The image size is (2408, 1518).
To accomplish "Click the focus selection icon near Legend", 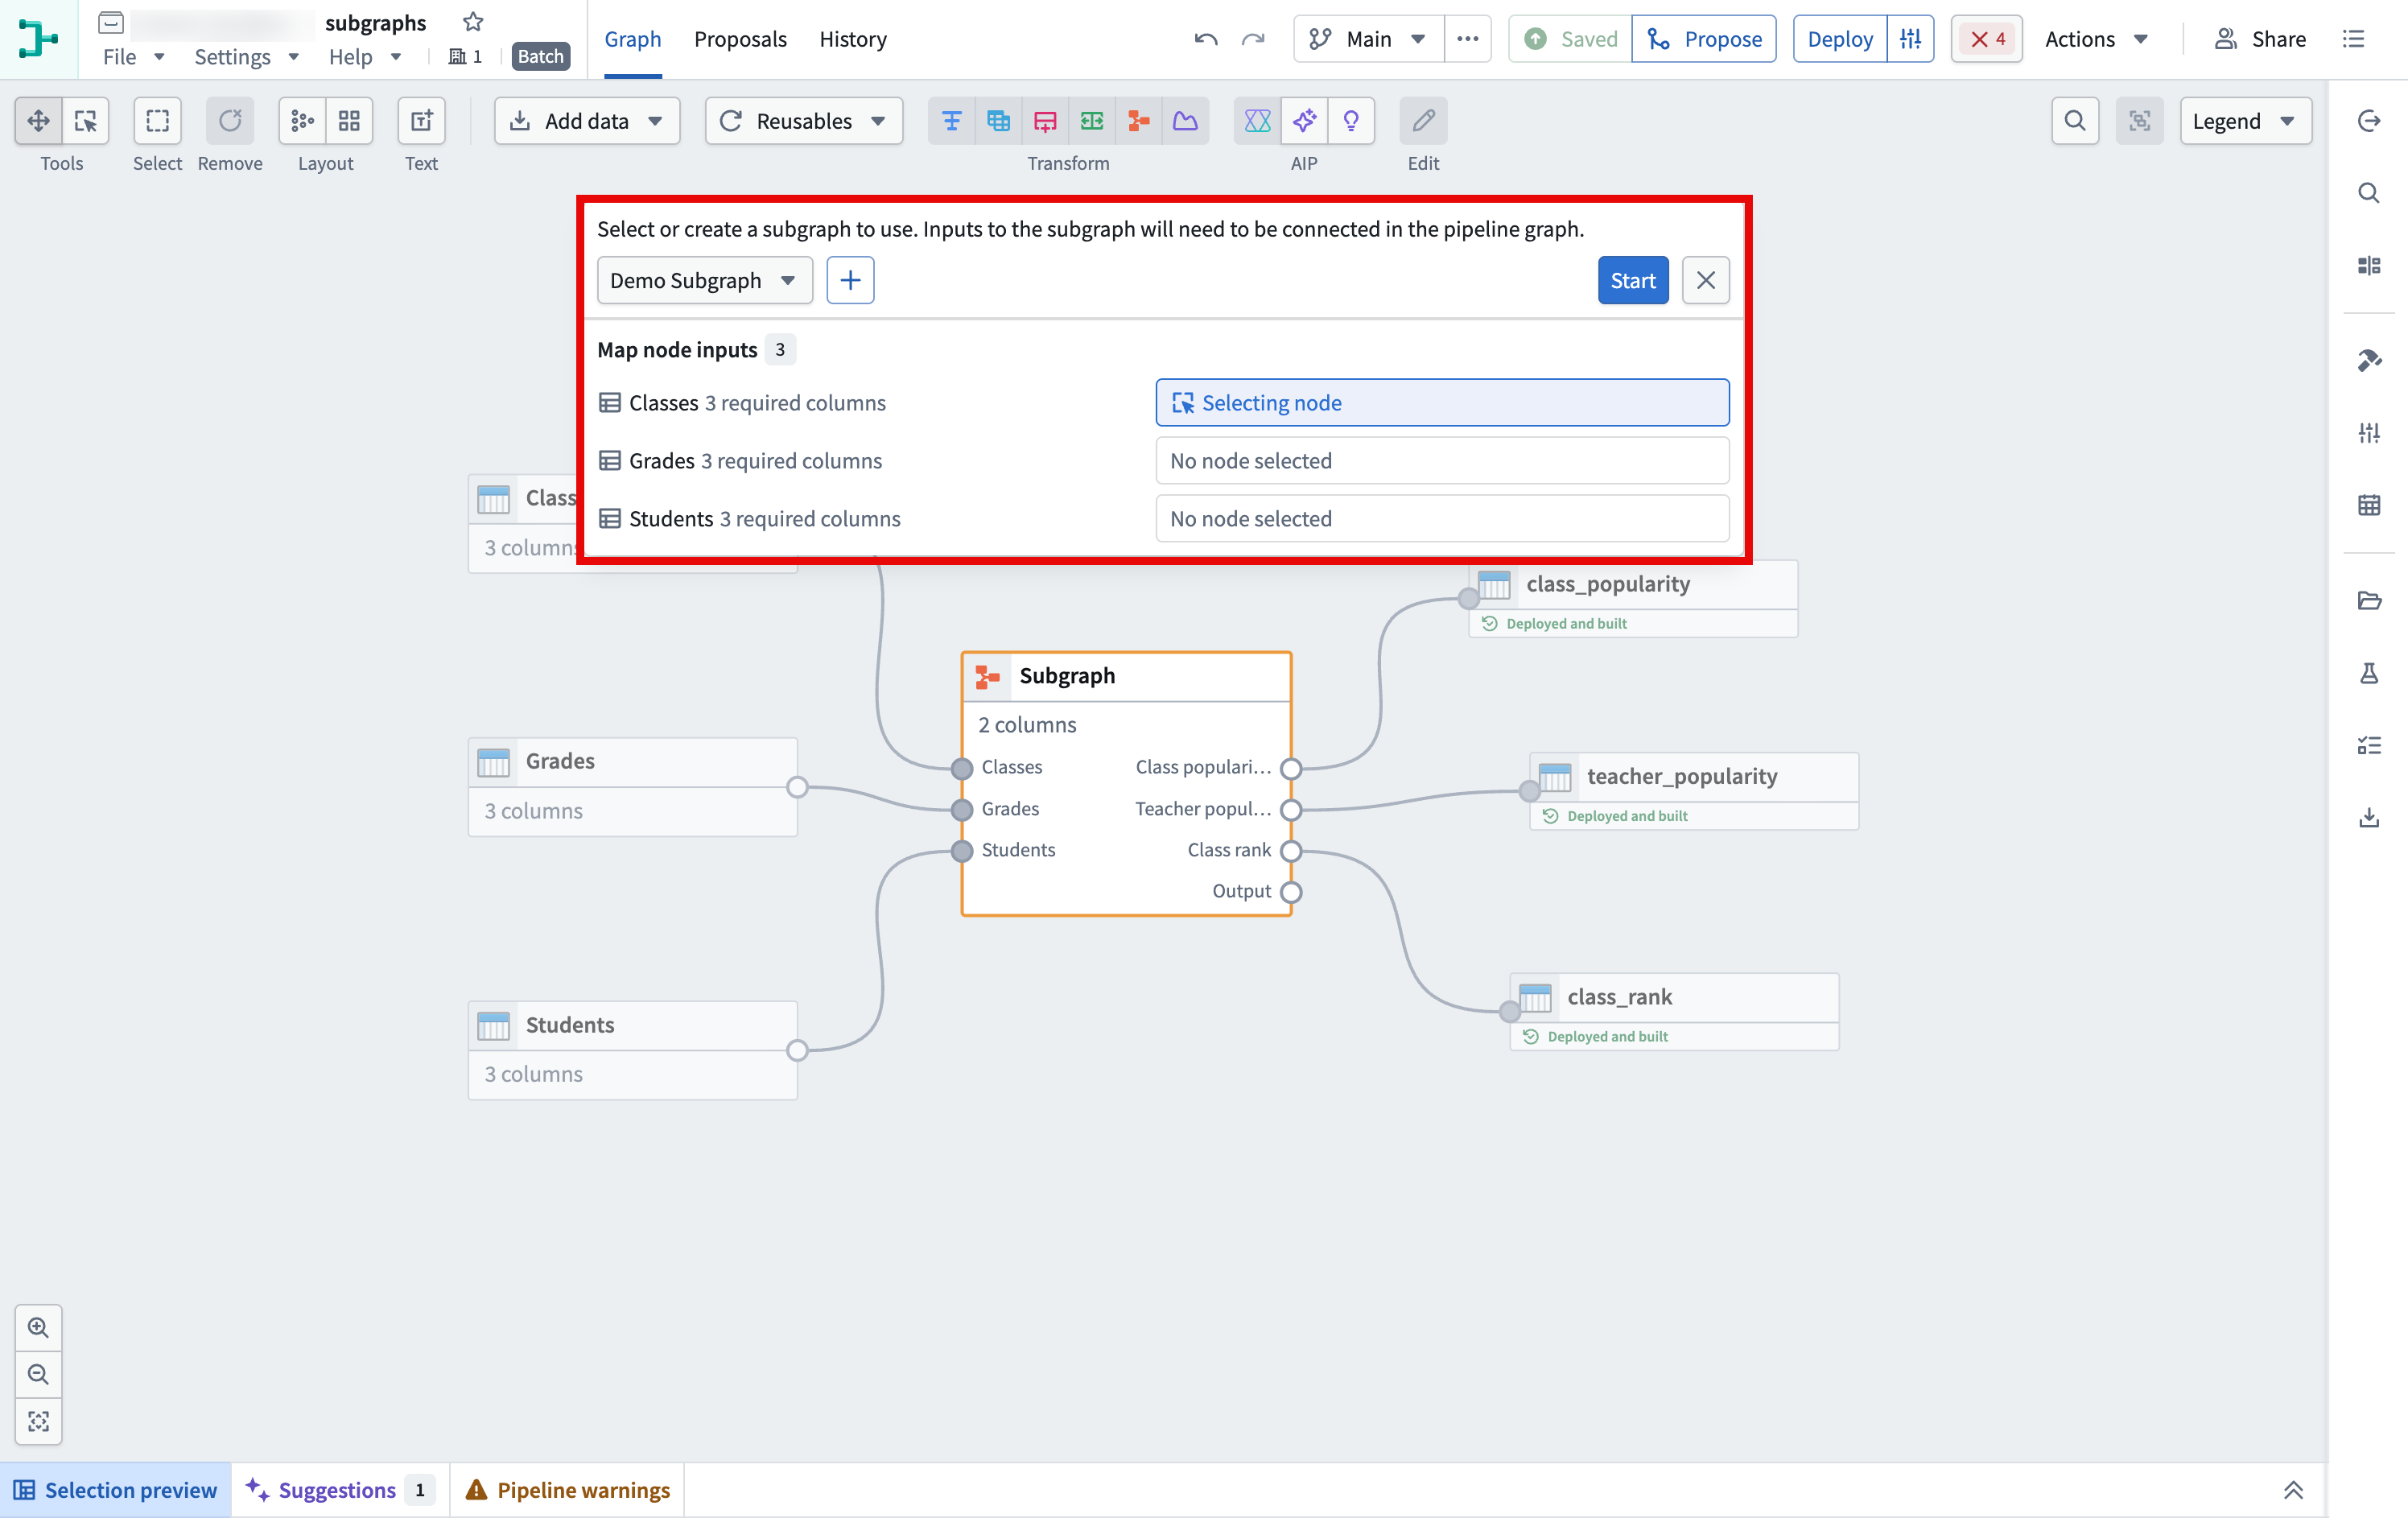I will pyautogui.click(x=2139, y=121).
